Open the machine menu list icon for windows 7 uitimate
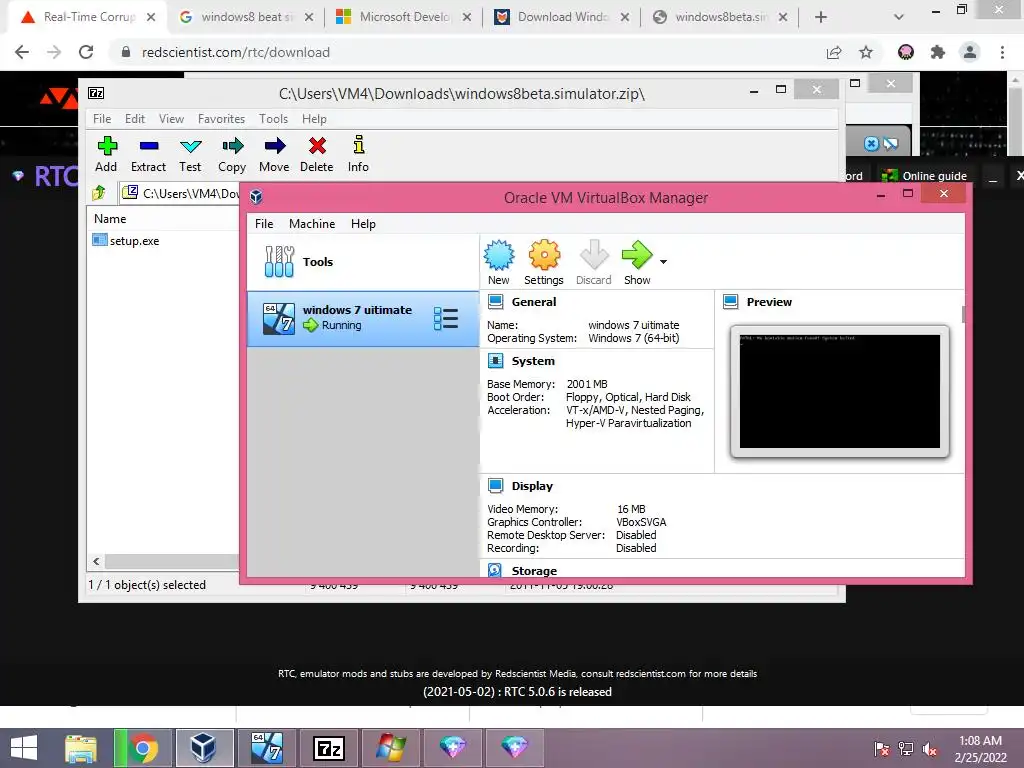This screenshot has height=768, width=1024. (446, 319)
